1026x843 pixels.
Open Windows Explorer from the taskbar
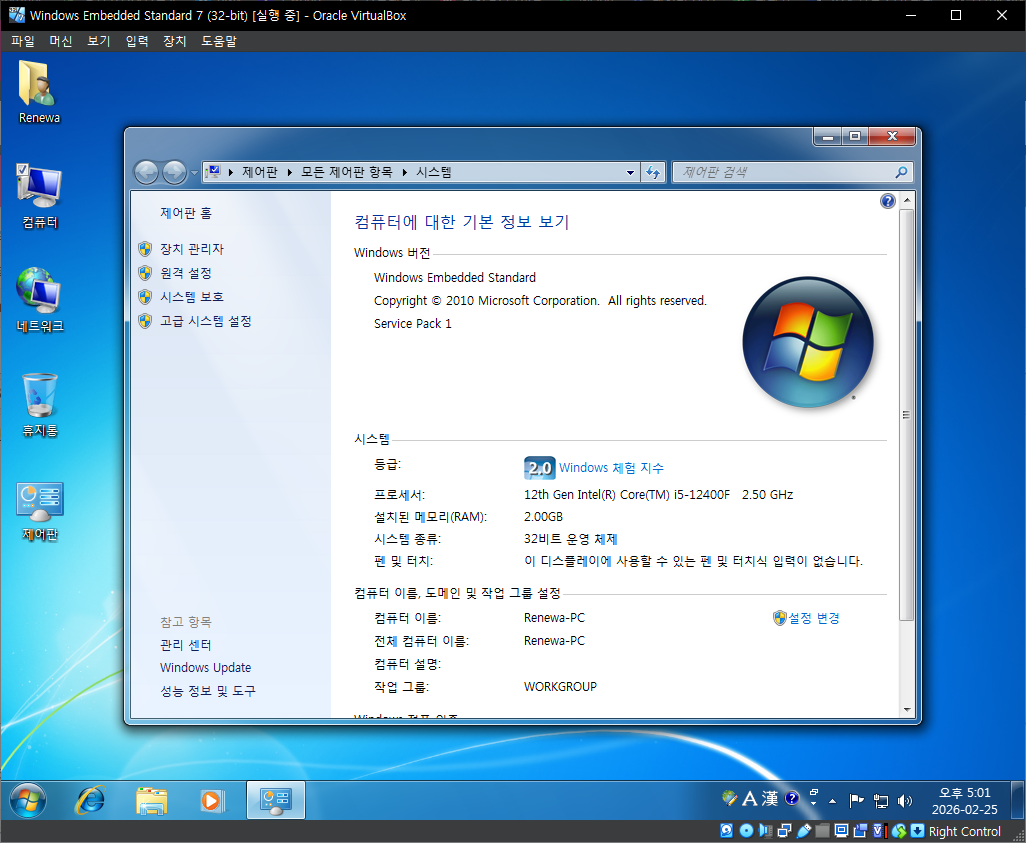pos(152,800)
